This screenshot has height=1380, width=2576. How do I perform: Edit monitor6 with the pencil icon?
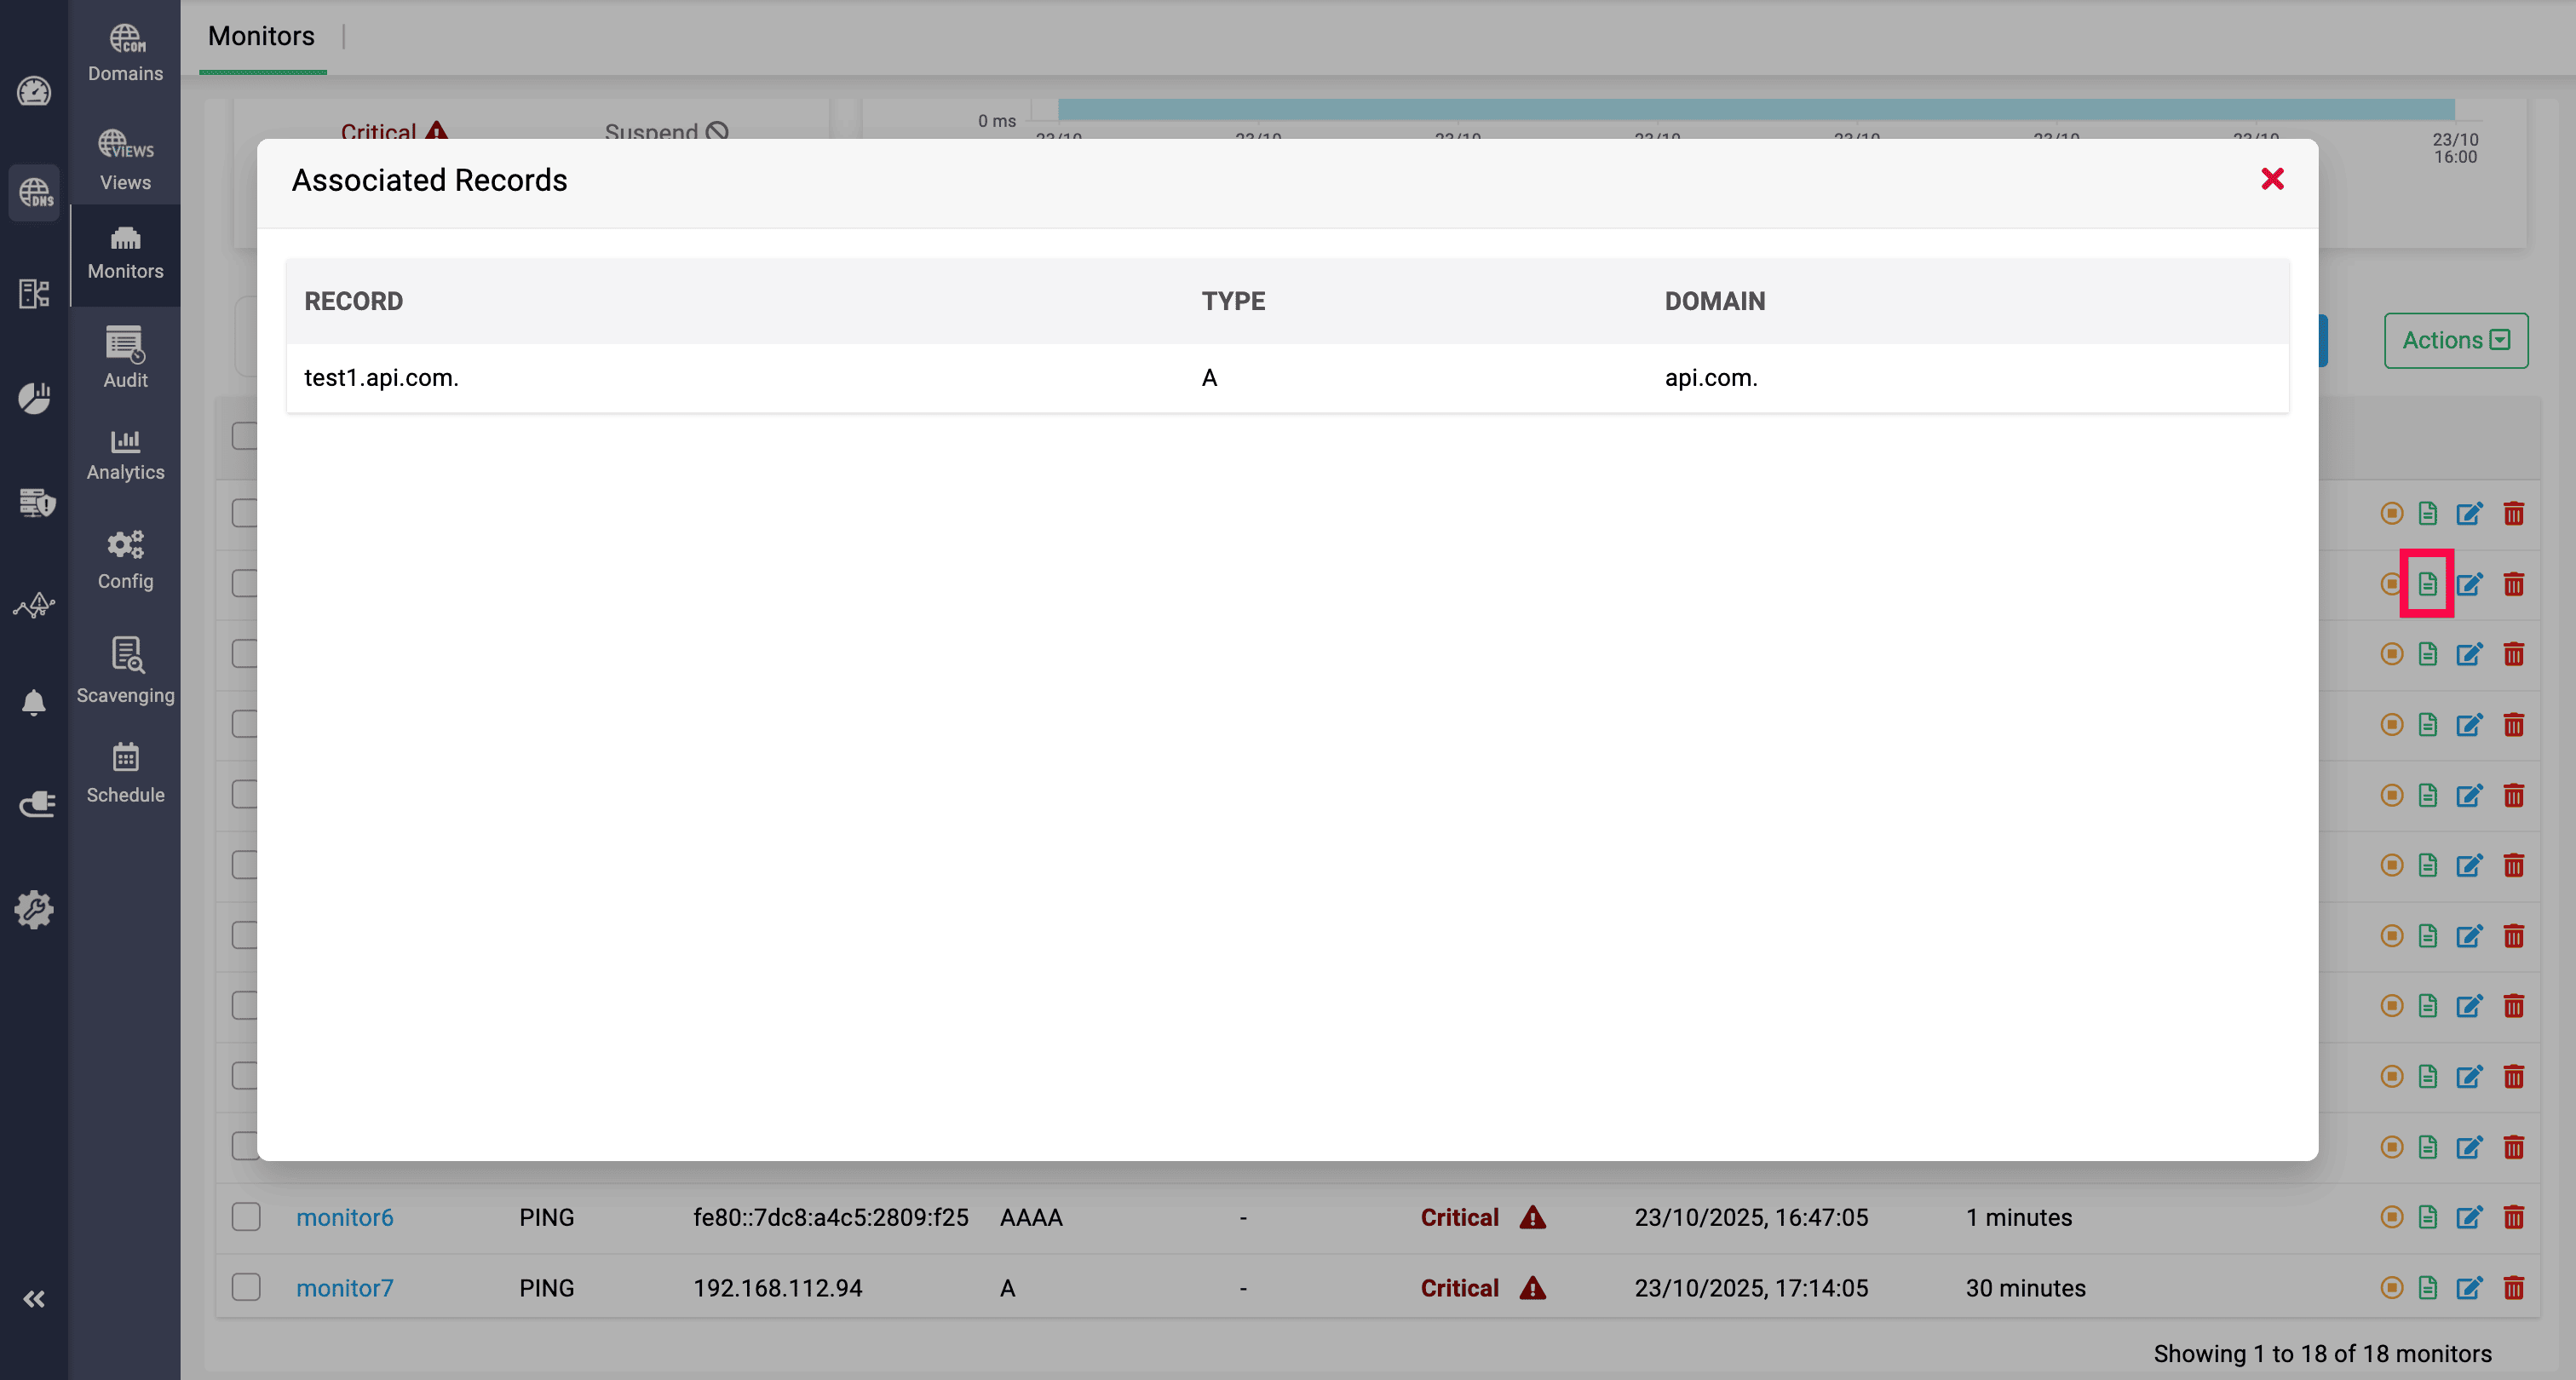tap(2469, 1217)
